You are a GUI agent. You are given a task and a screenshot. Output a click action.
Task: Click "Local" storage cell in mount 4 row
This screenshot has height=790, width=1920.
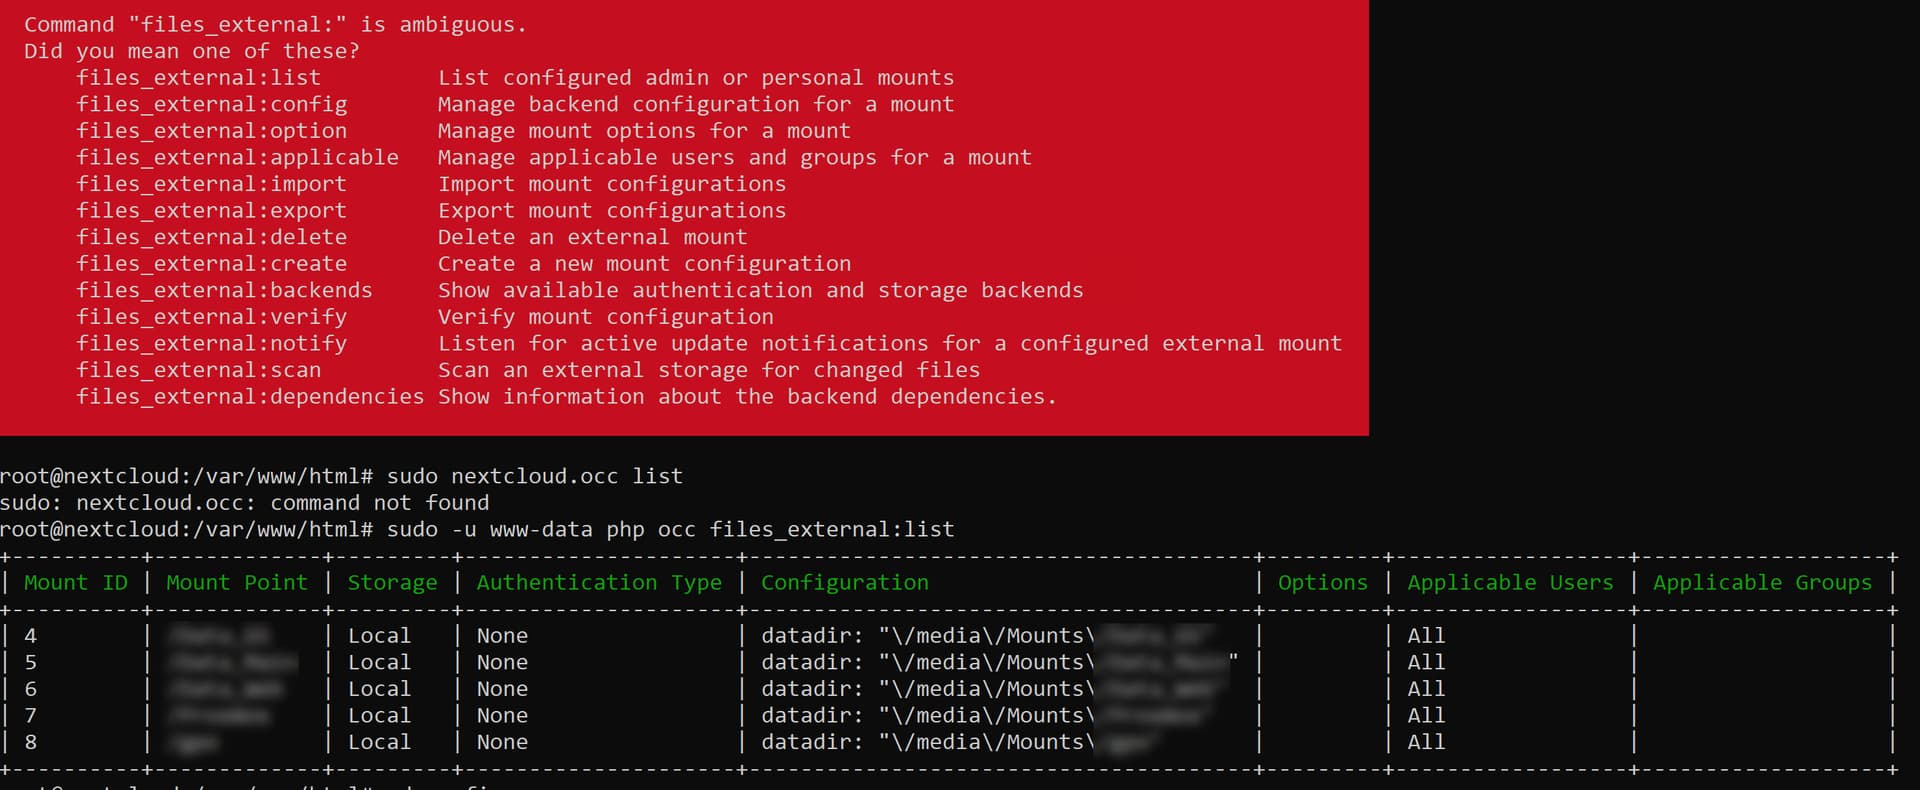379,636
